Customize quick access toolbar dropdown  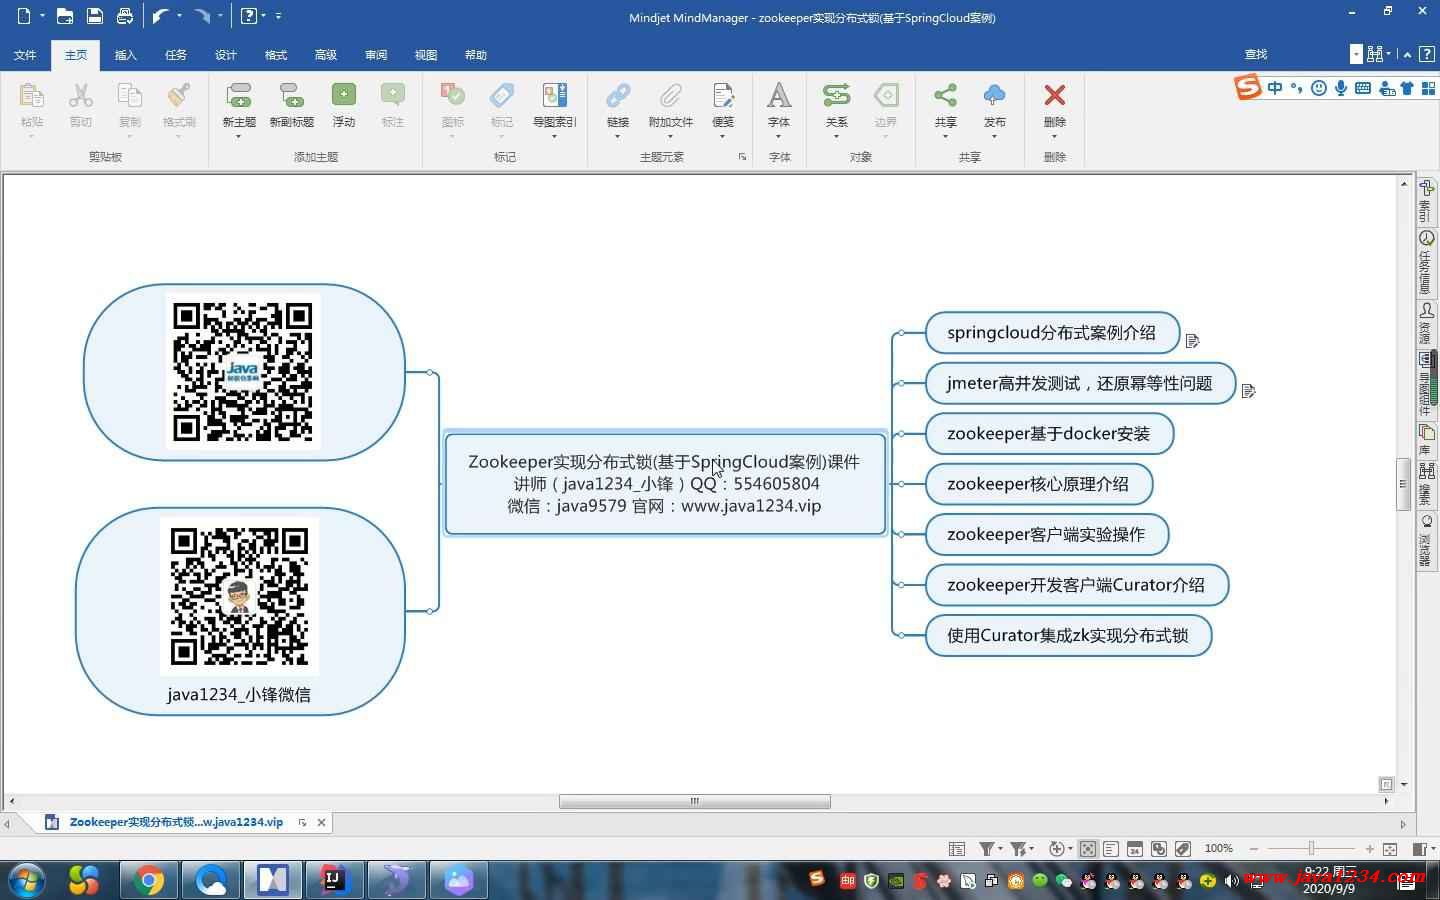[x=278, y=16]
